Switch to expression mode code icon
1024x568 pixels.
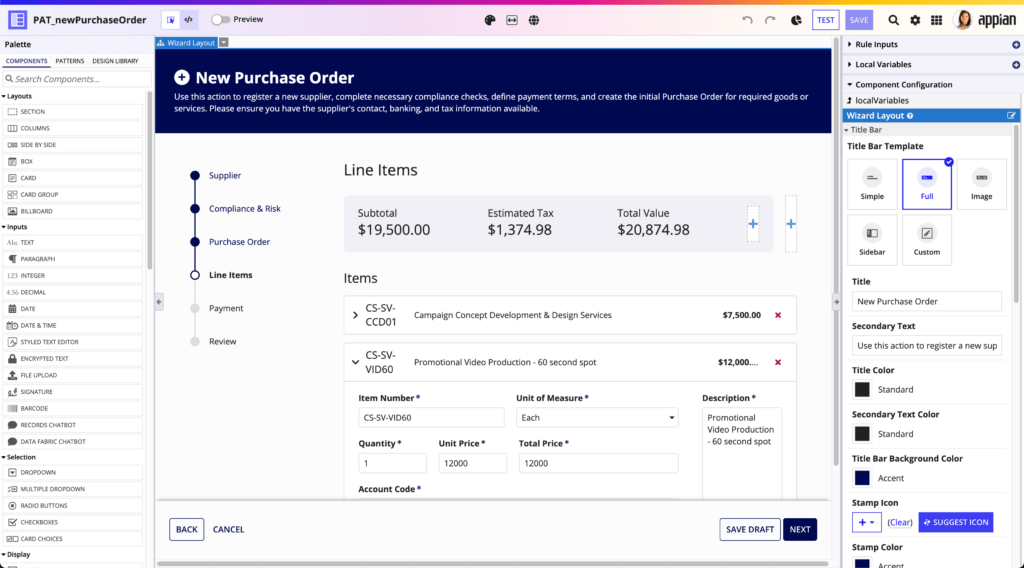tap(188, 20)
